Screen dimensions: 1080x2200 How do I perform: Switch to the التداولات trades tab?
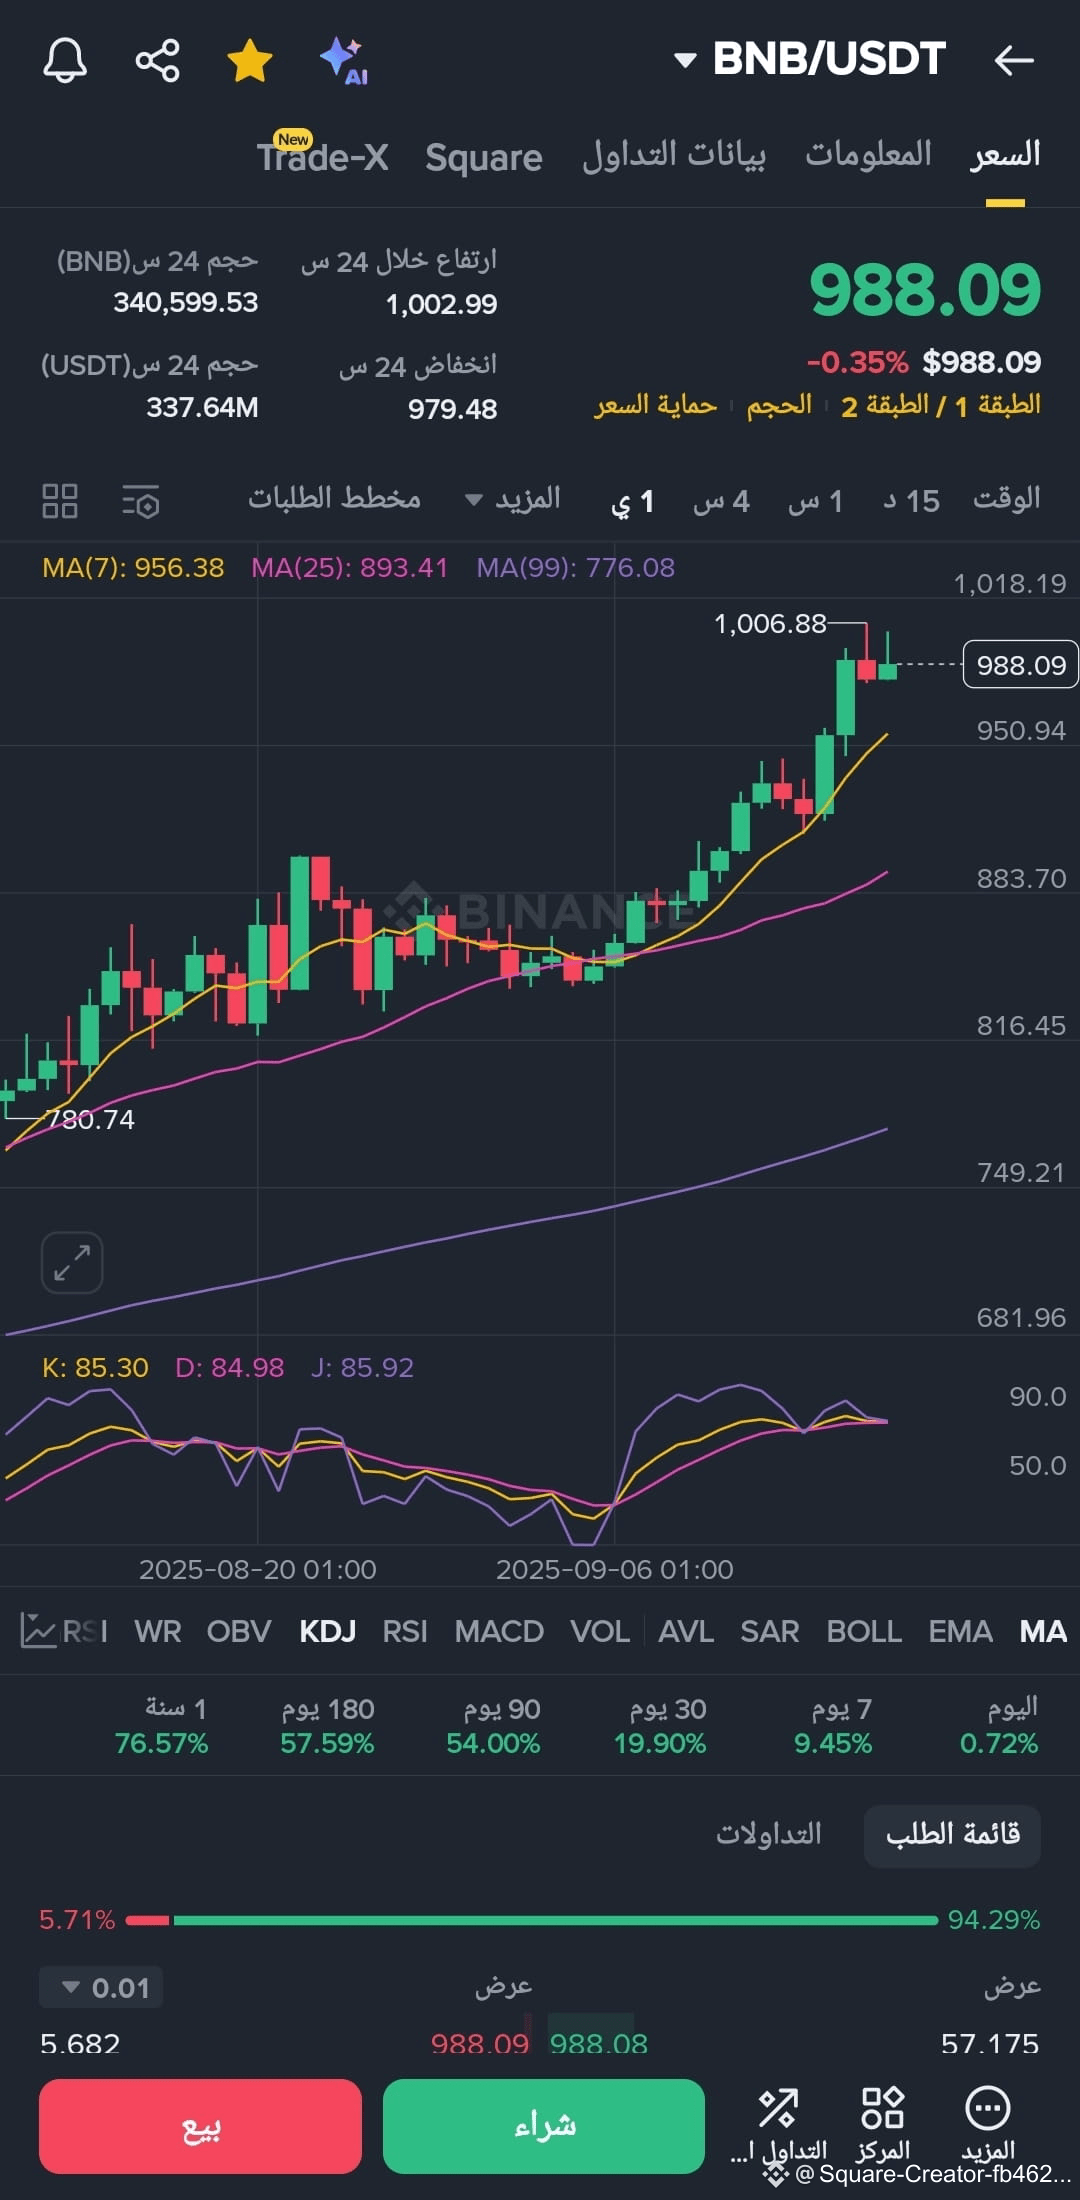click(x=768, y=1834)
